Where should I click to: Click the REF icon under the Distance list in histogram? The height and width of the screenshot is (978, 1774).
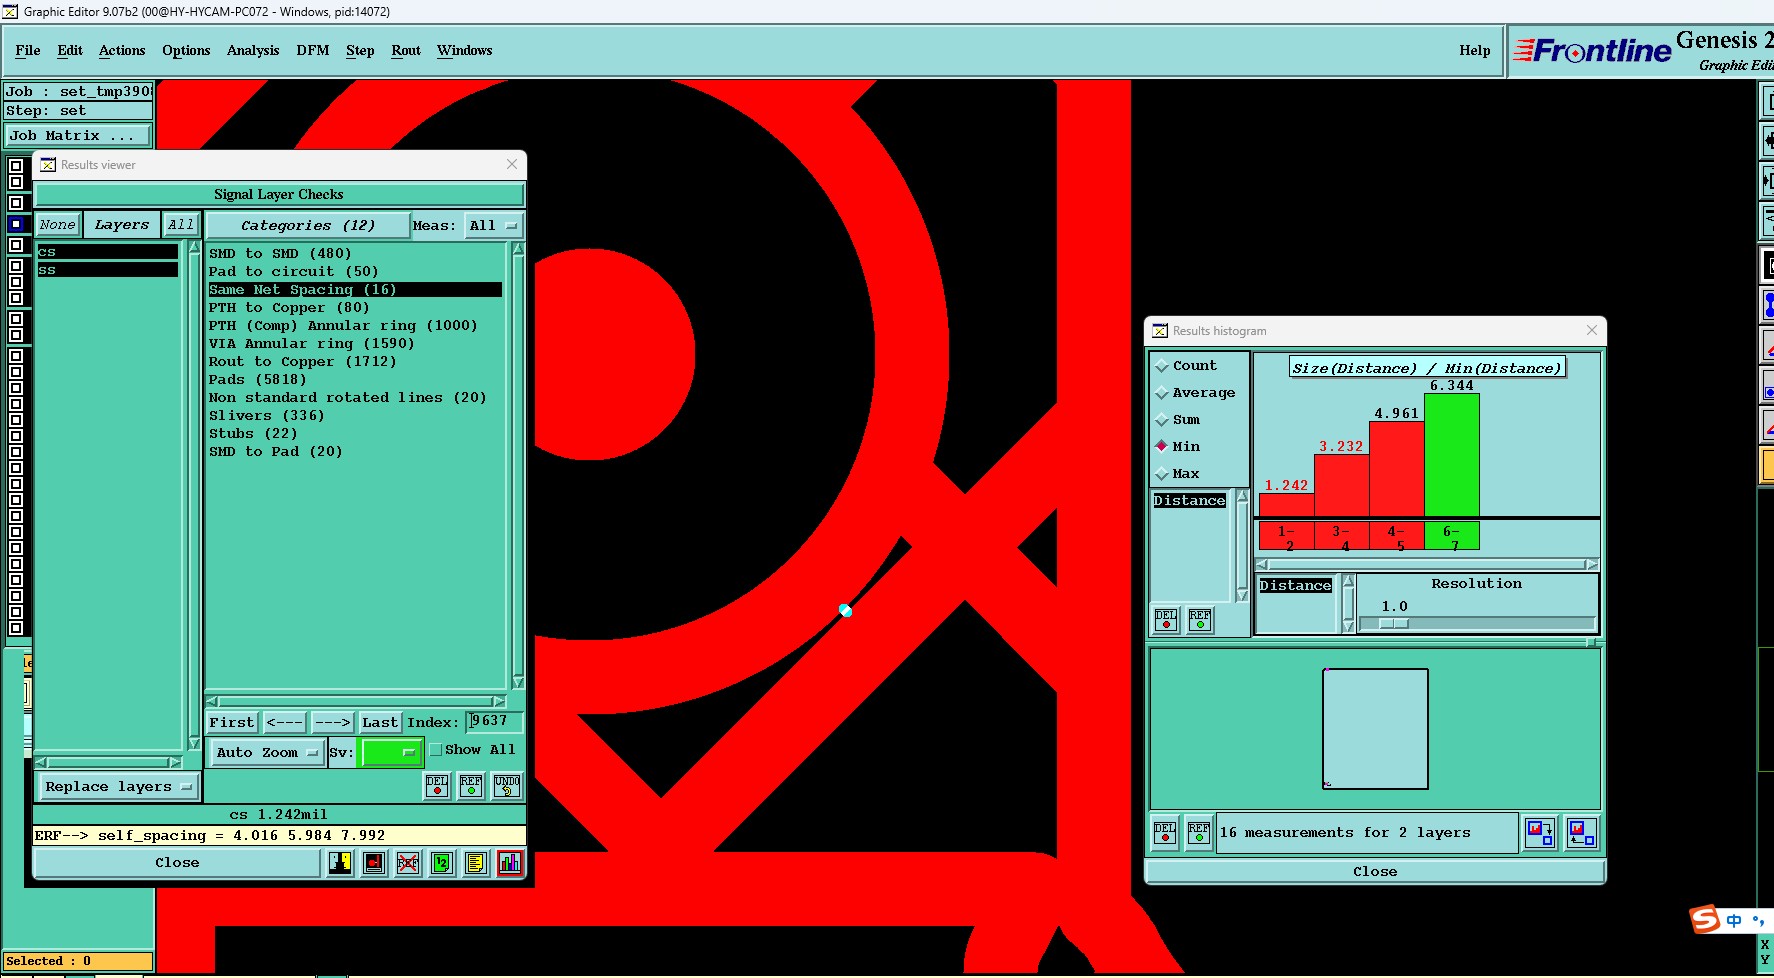(x=1200, y=620)
